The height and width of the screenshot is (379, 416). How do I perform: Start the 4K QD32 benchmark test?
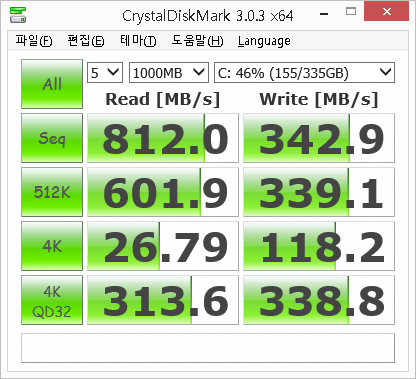[x=52, y=300]
